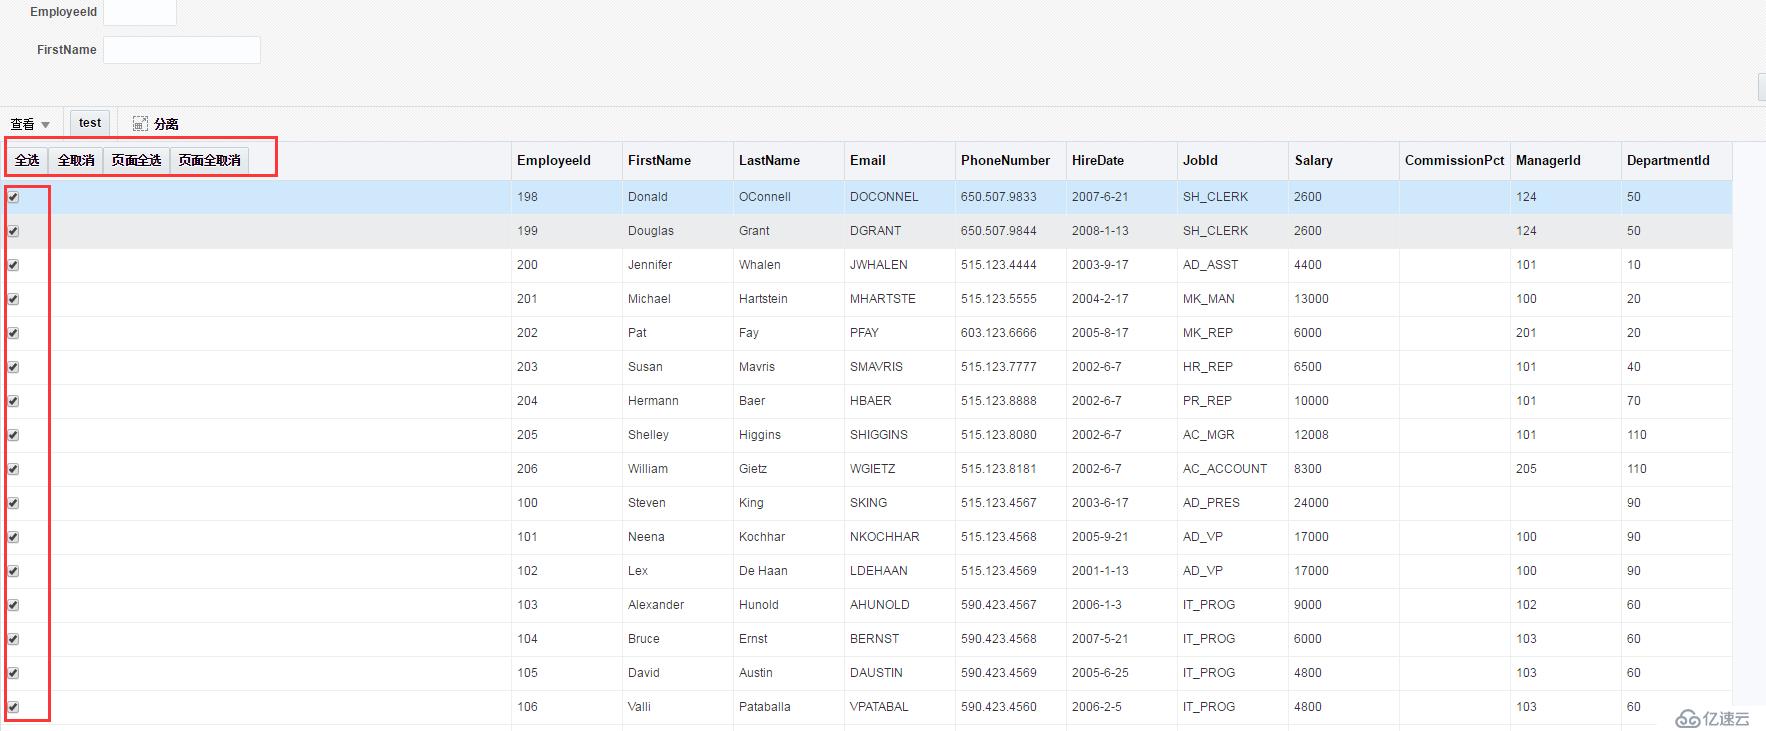Toggle the checkbox in Michael Hartstein's row
Viewport: 1766px width, 731px height.
(x=13, y=299)
